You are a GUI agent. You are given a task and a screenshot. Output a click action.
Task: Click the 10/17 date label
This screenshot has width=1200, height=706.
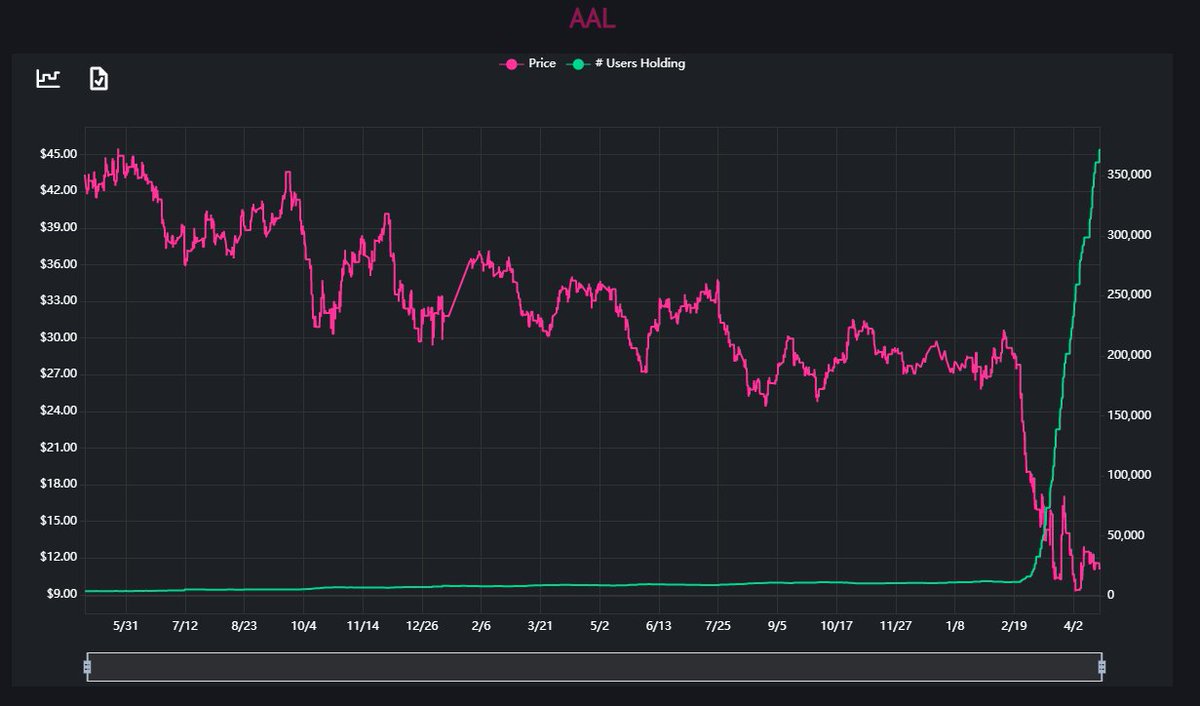pyautogui.click(x=836, y=626)
